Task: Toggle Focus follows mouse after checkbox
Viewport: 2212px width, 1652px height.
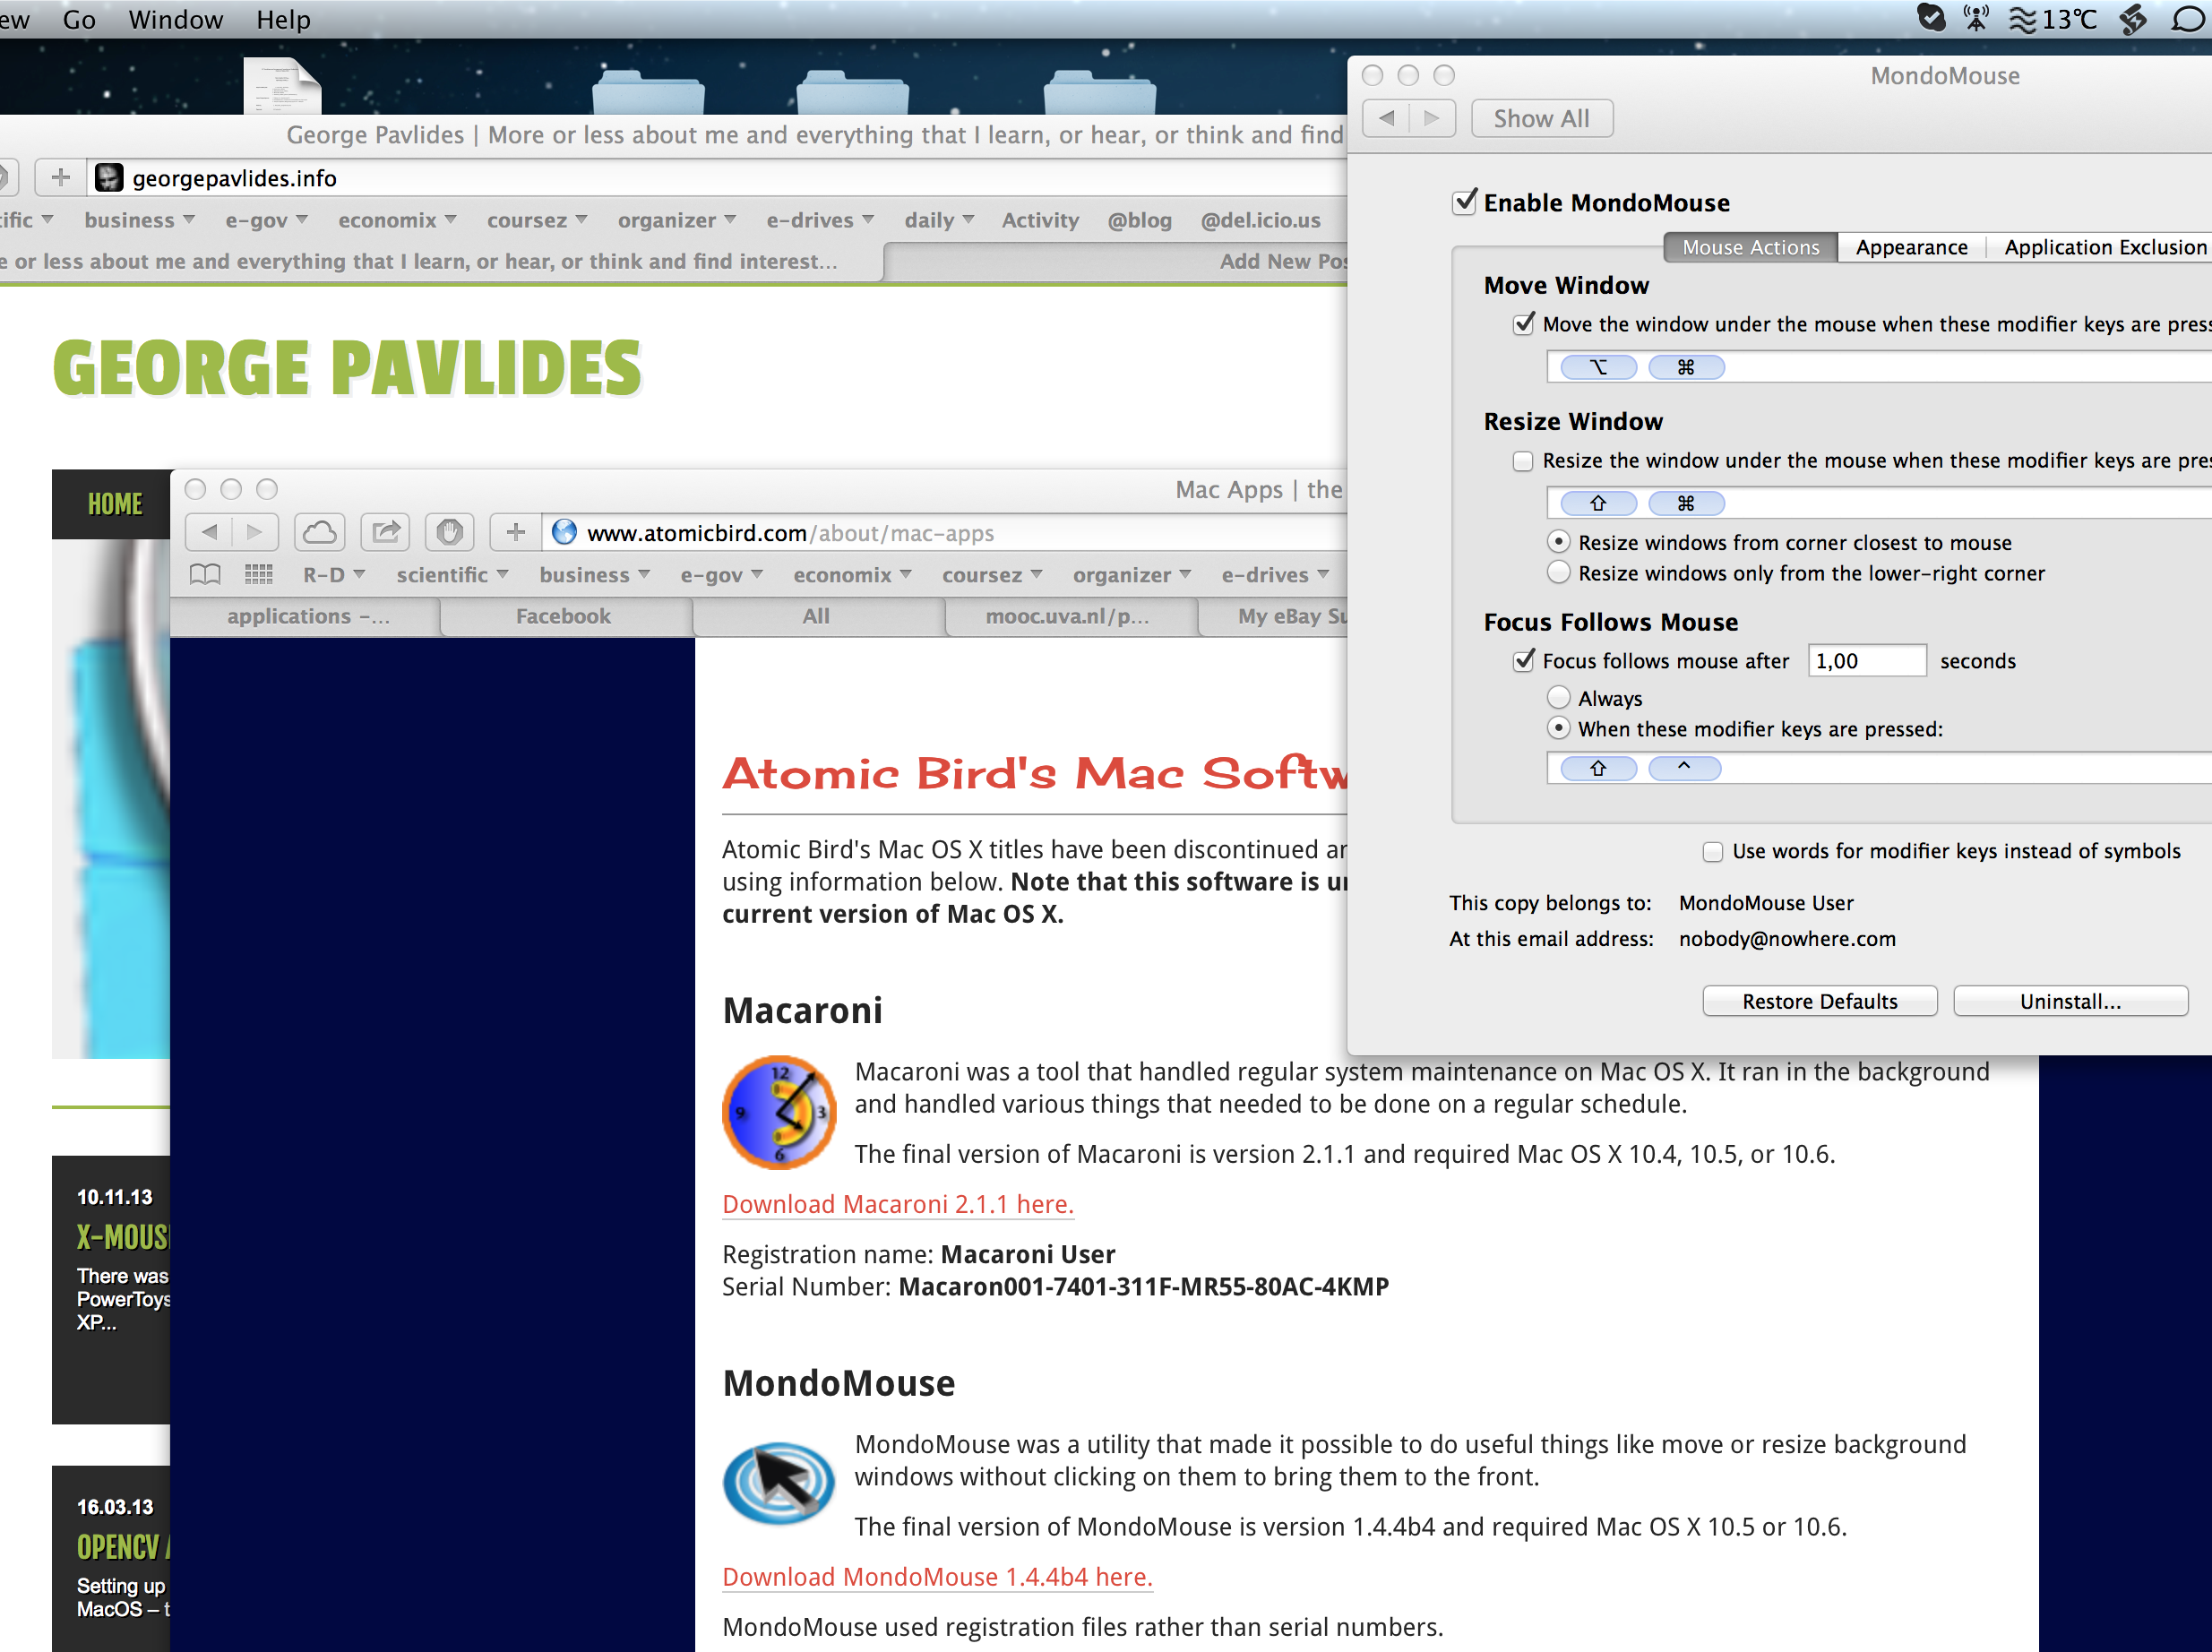Action: pyautogui.click(x=1523, y=660)
